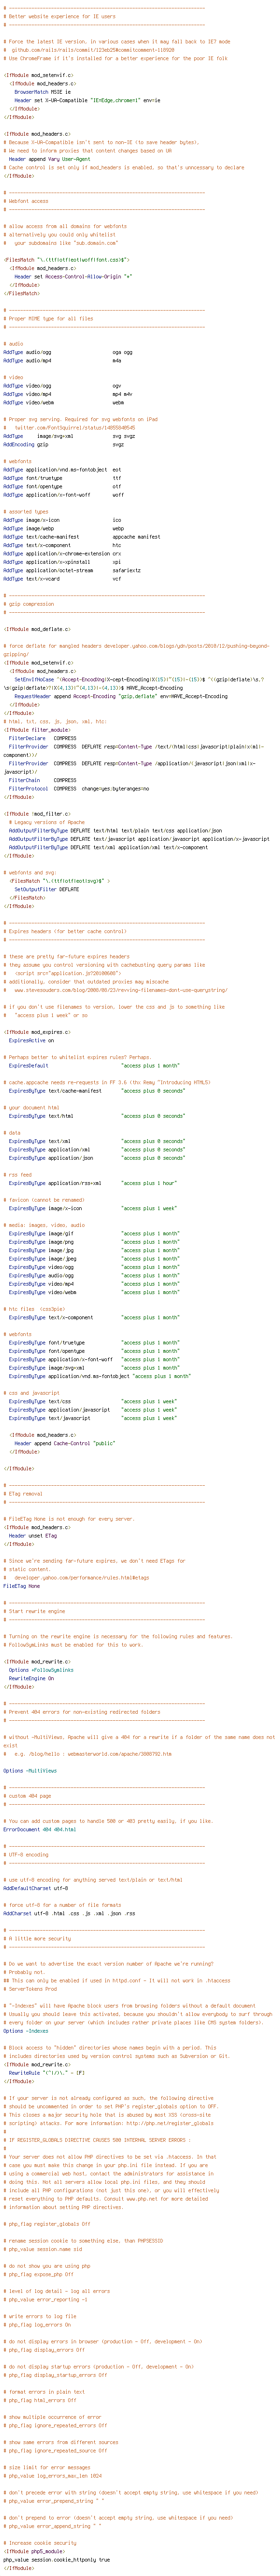Click the 'Header append Vary User-Agent' line
Viewport: 280px width, 2576px height.
51,158
